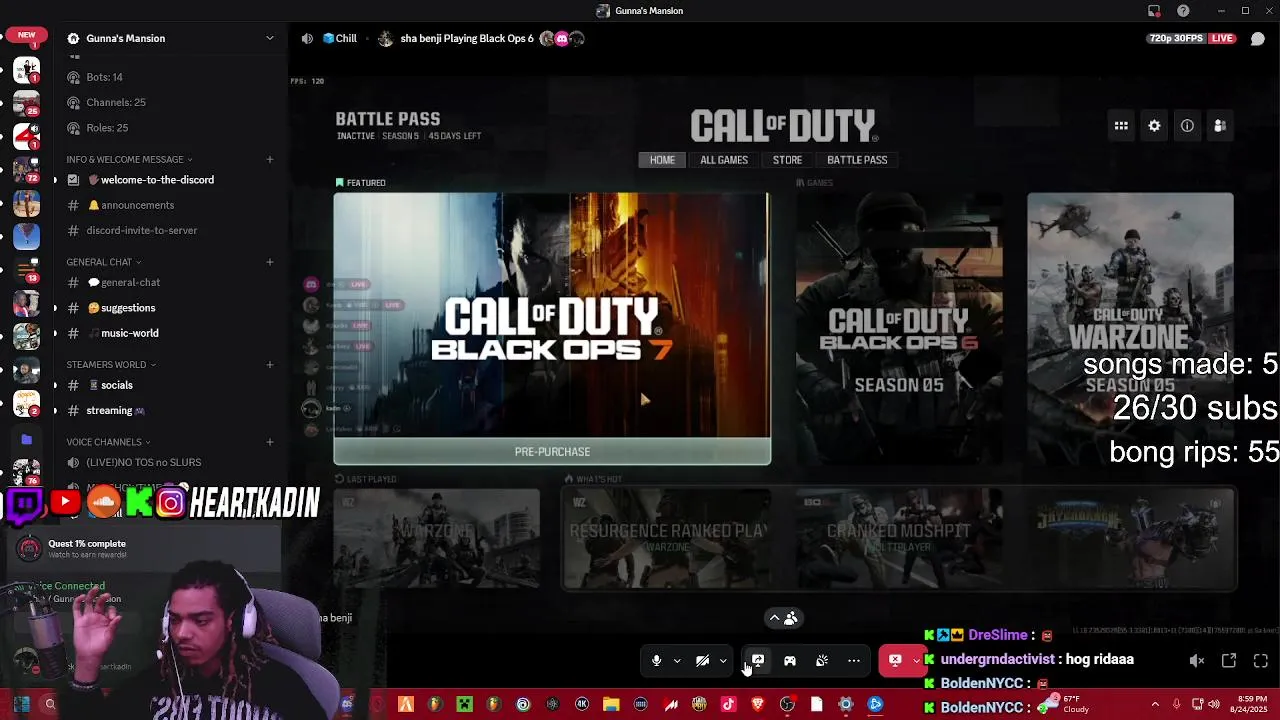Create channel in GENERAL CHAT category
The height and width of the screenshot is (720, 1280).
tap(270, 262)
